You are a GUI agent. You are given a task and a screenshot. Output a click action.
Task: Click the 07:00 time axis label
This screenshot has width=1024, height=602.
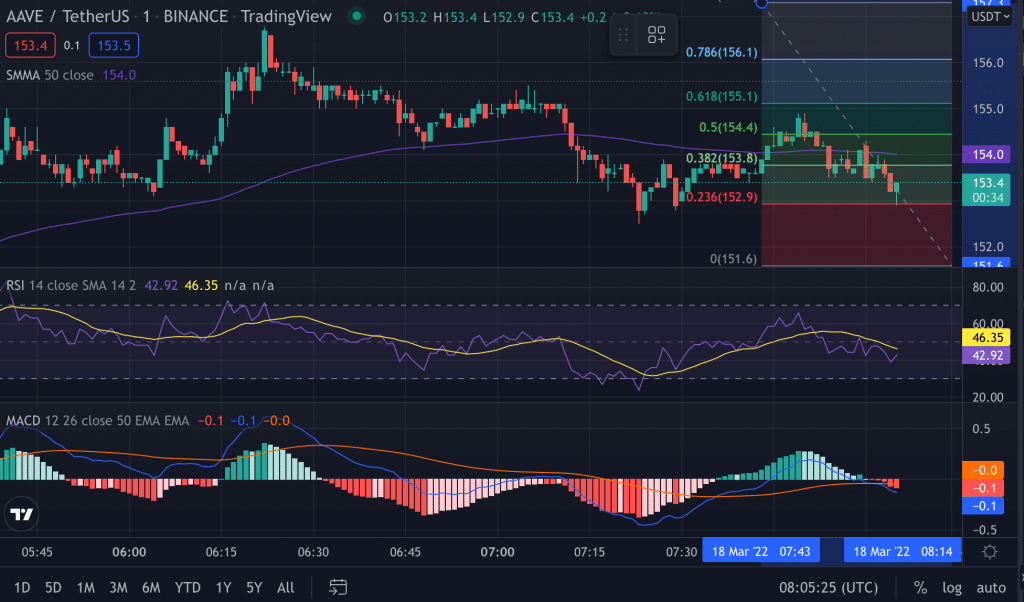pos(498,552)
